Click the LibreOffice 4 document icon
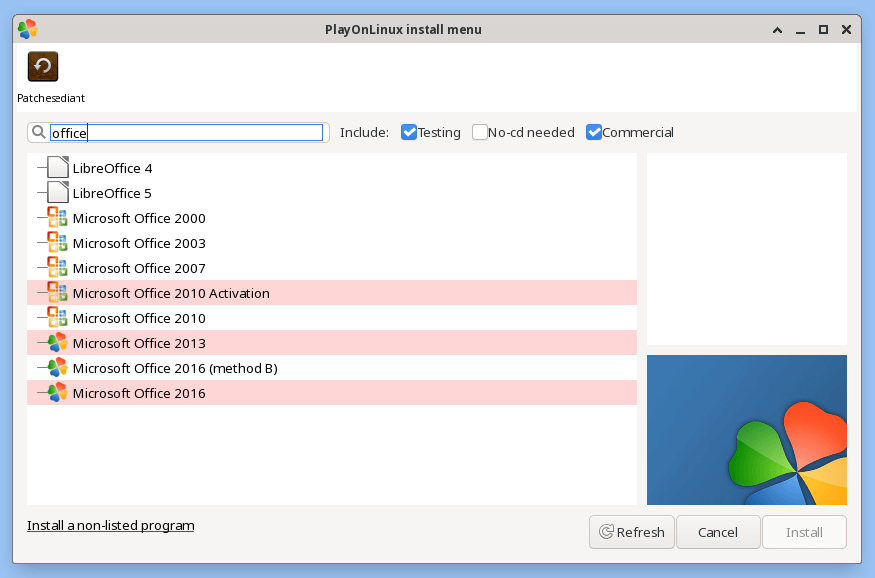This screenshot has height=578, width=875. (57, 167)
